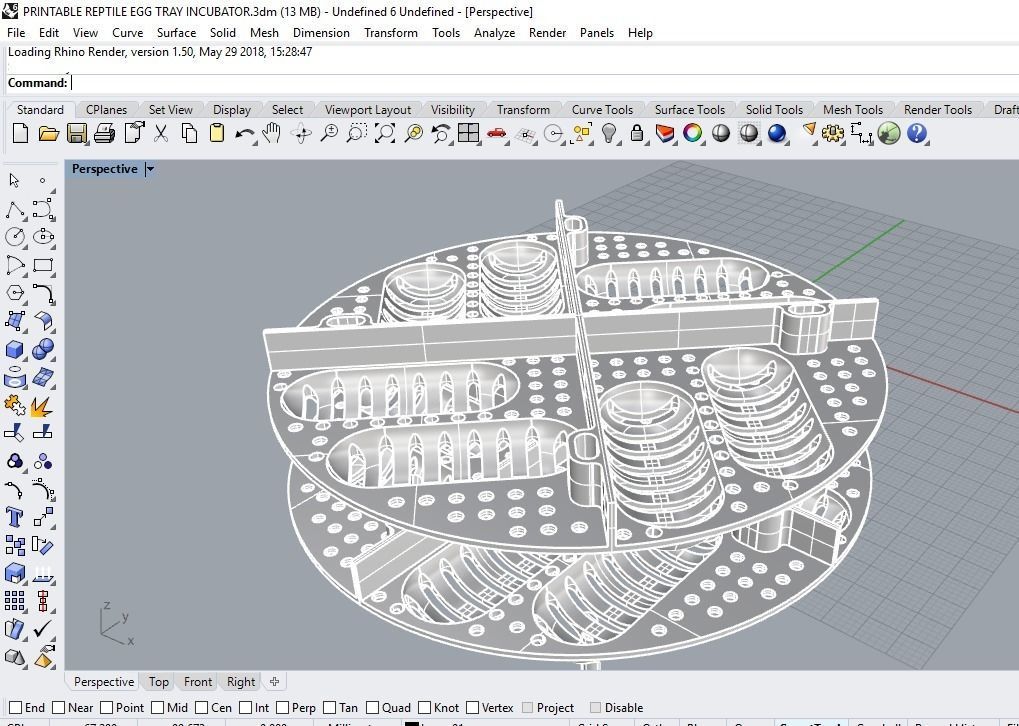The width and height of the screenshot is (1019, 726).
Task: Open Show/Hide lightbulb tool
Action: coord(609,134)
